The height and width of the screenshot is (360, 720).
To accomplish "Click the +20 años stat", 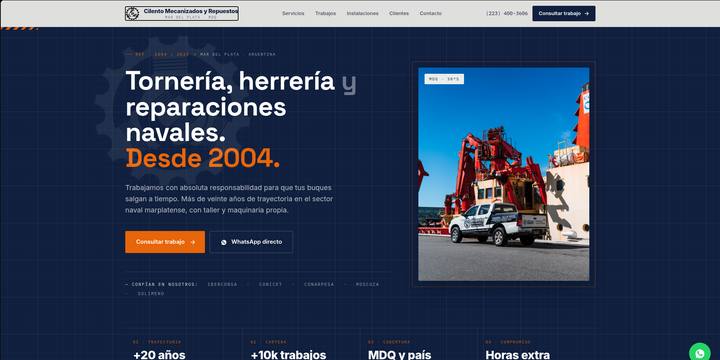I will point(159,355).
